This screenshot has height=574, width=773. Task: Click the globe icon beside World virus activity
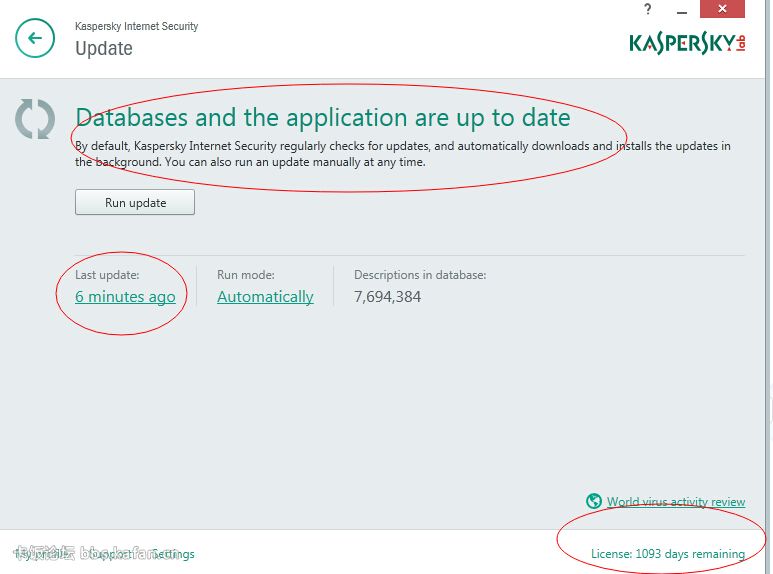coord(594,501)
